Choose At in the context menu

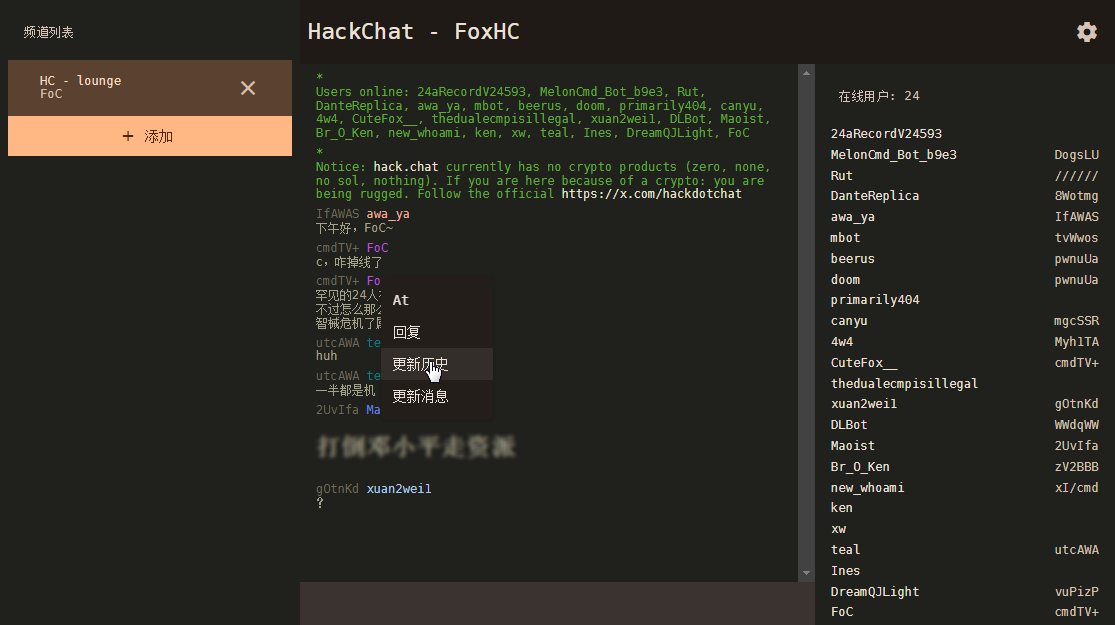click(x=437, y=300)
